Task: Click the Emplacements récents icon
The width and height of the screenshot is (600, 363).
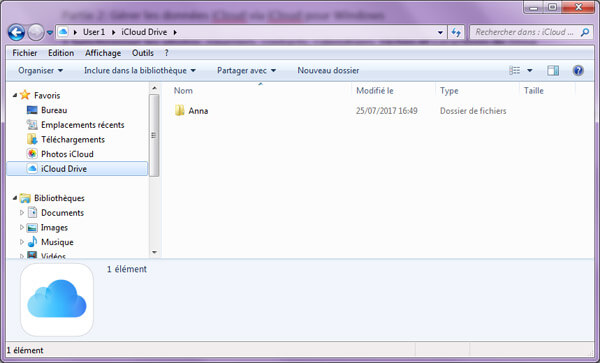Action: coord(32,125)
